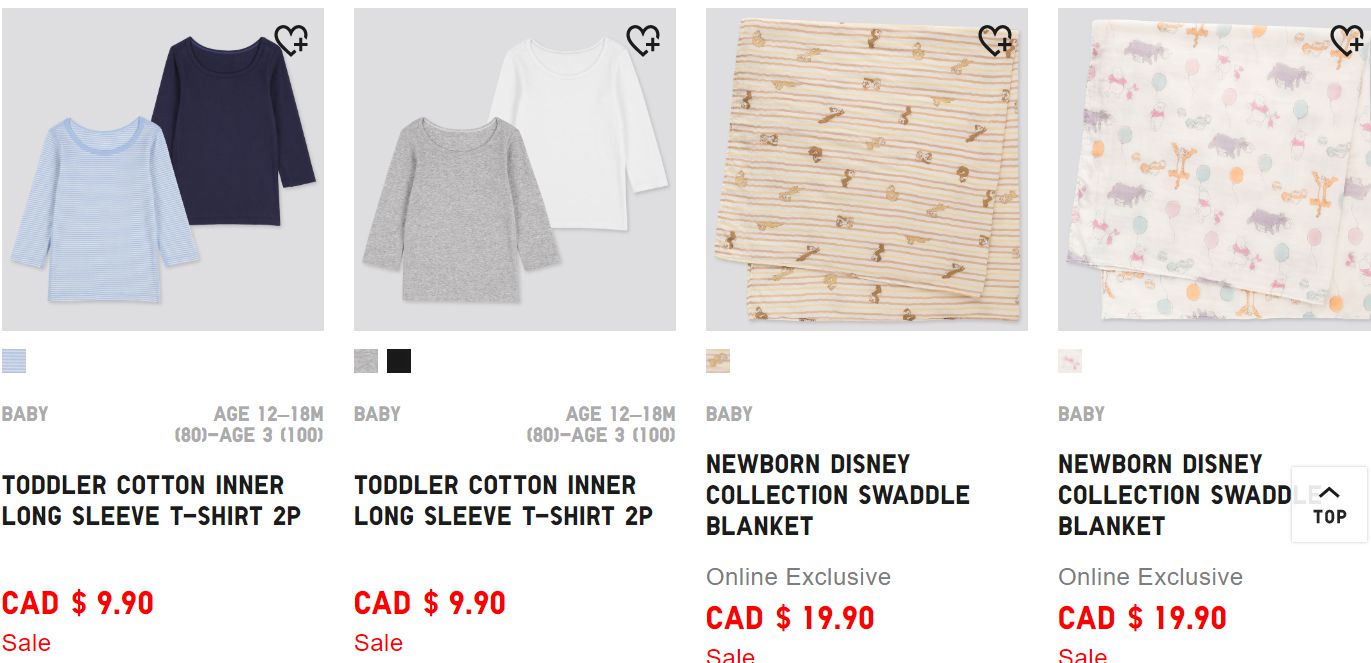Click CAD $ 9.90 price of first product

tap(78, 603)
